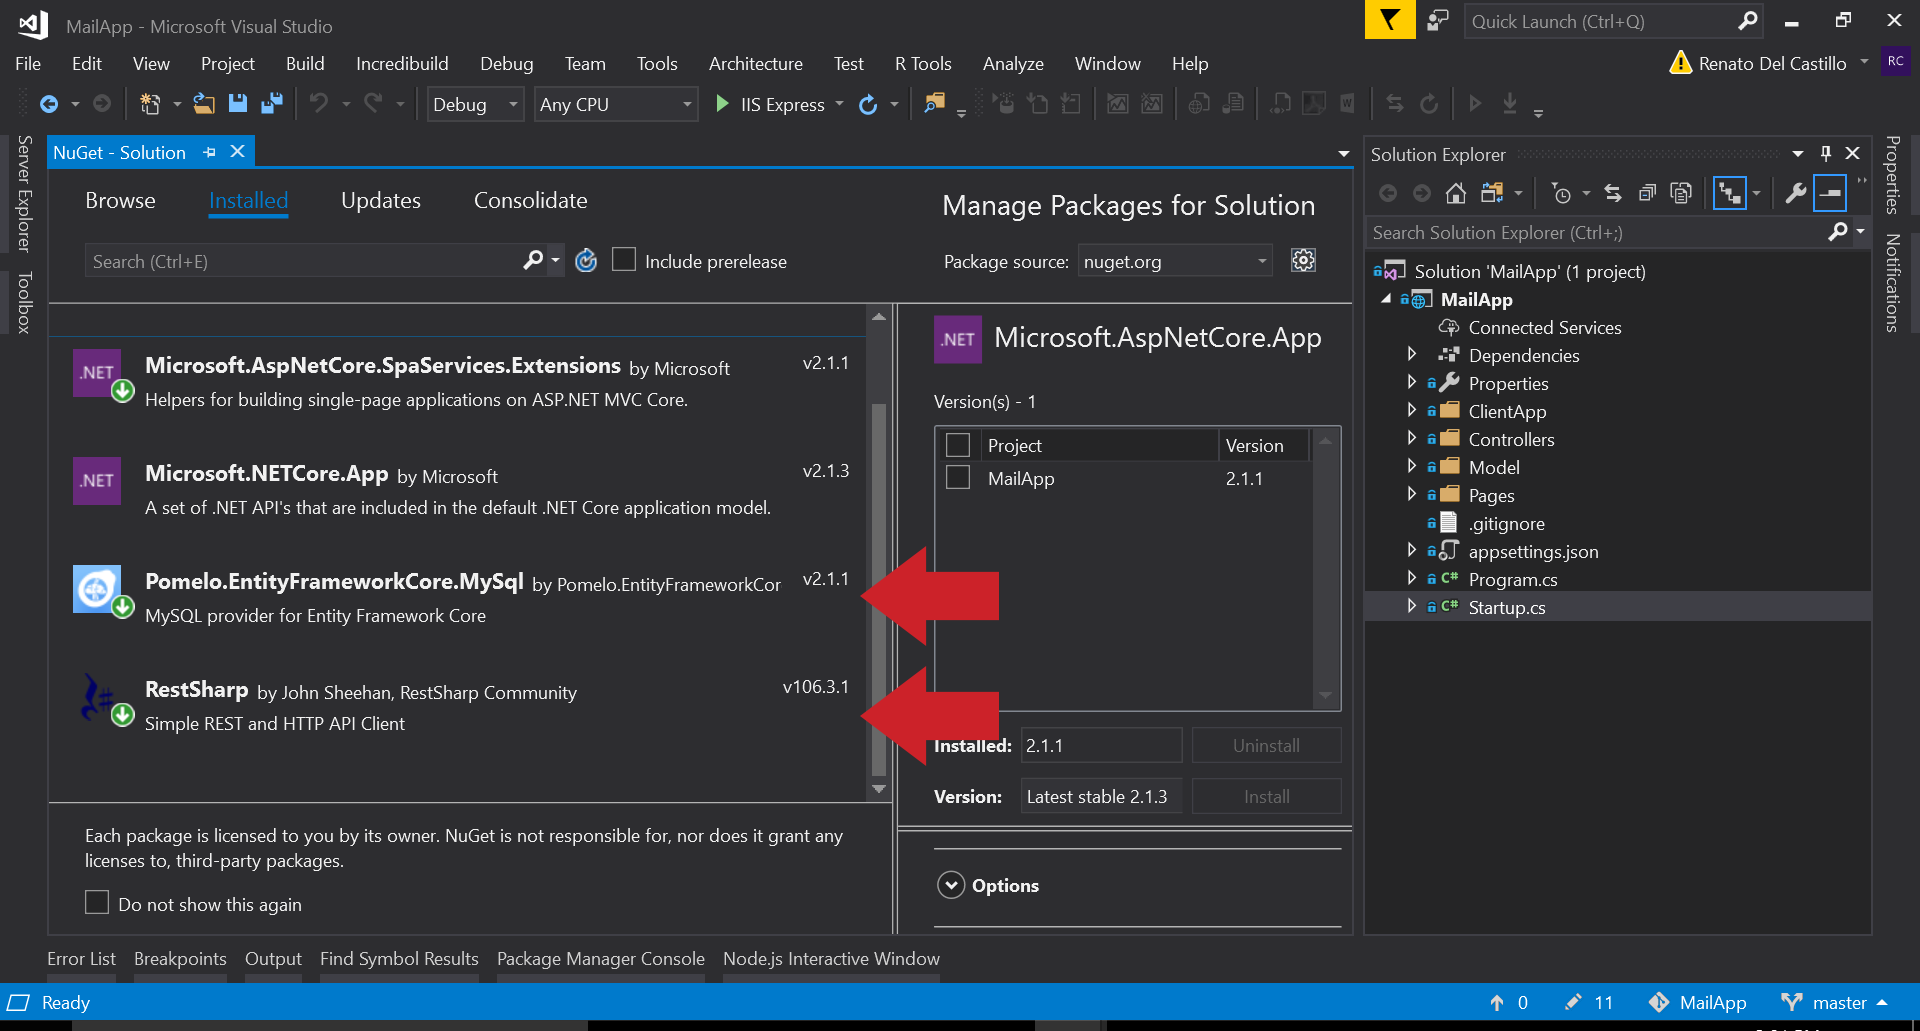The width and height of the screenshot is (1920, 1031).
Task: Expand the Startup.cs node
Action: (1411, 606)
